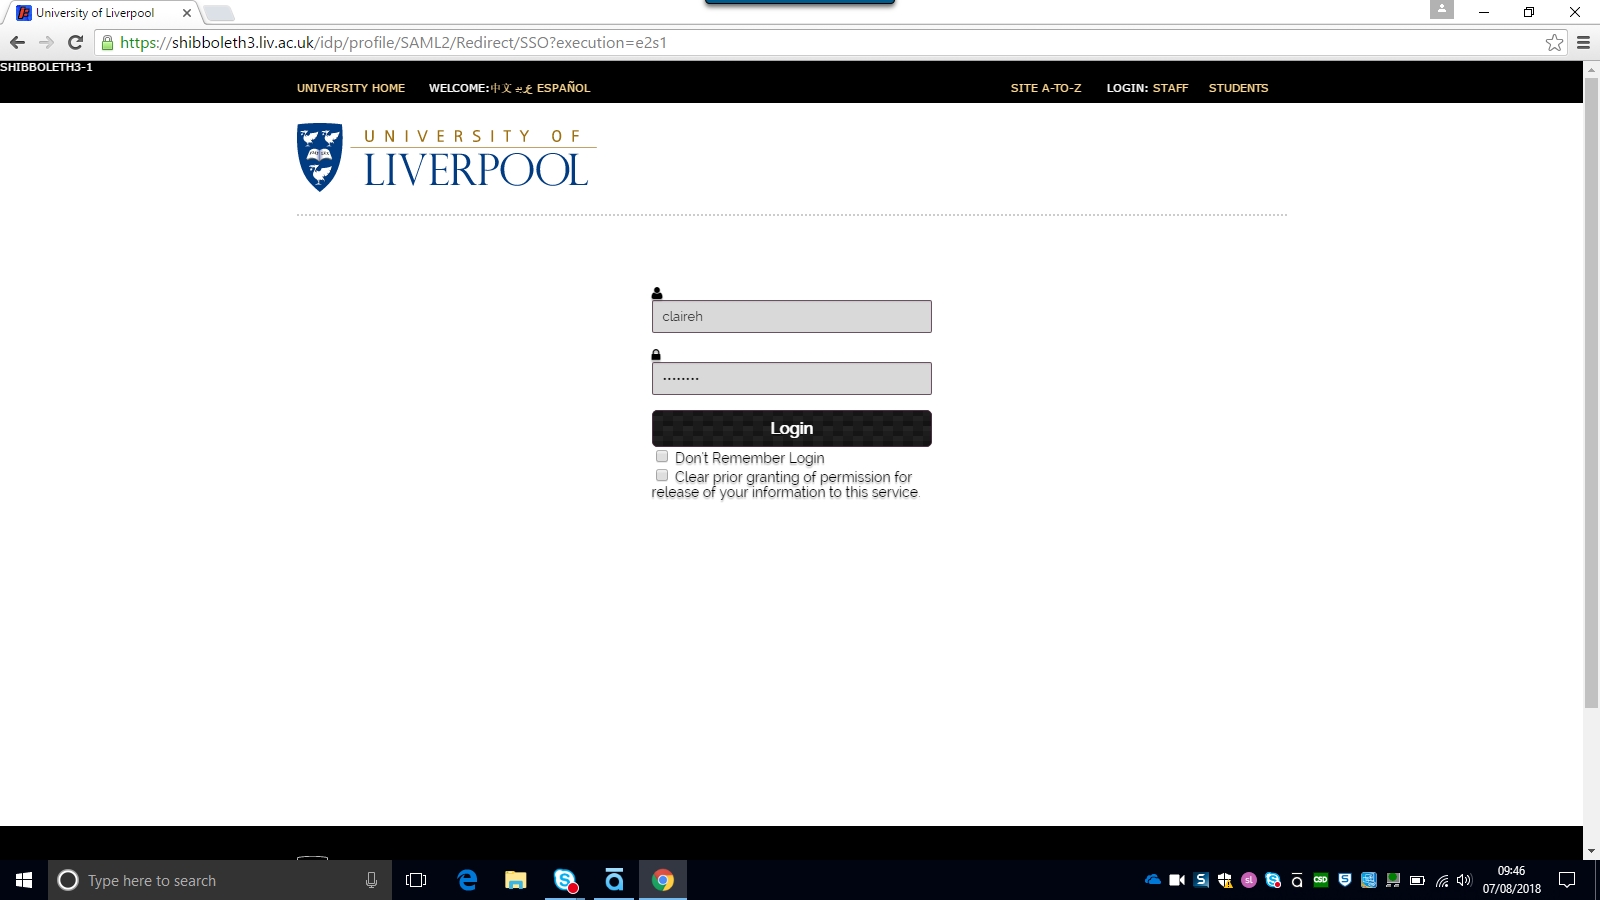Viewport: 1600px width, 900px height.
Task: Launch Microsoft Edge from the taskbar
Action: coord(467,880)
